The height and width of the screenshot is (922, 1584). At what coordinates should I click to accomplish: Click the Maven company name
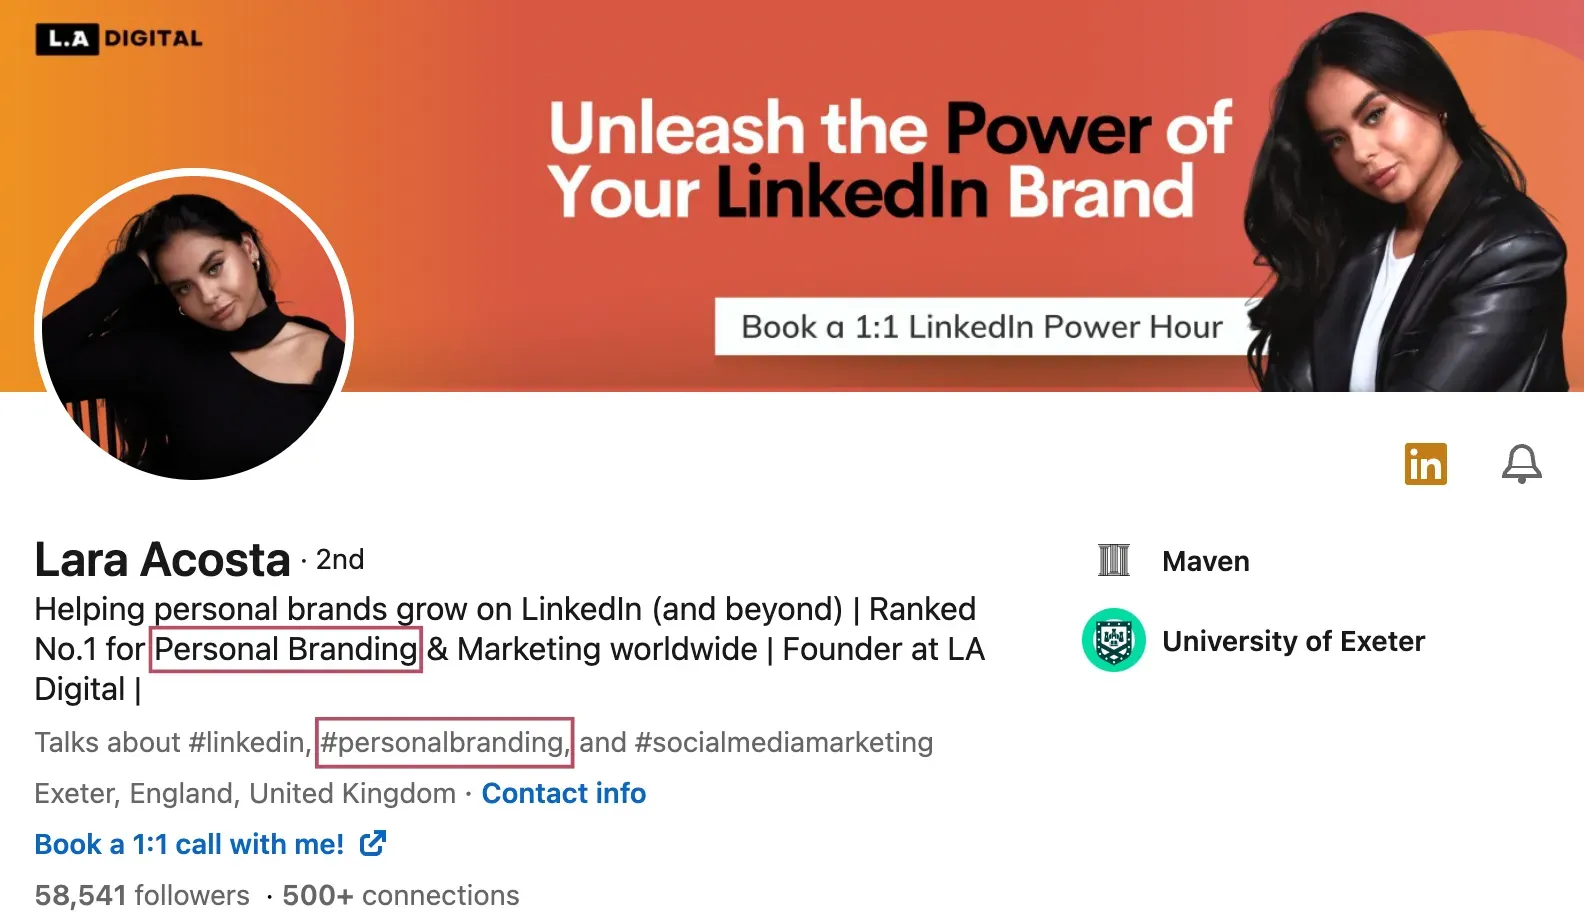[1205, 561]
